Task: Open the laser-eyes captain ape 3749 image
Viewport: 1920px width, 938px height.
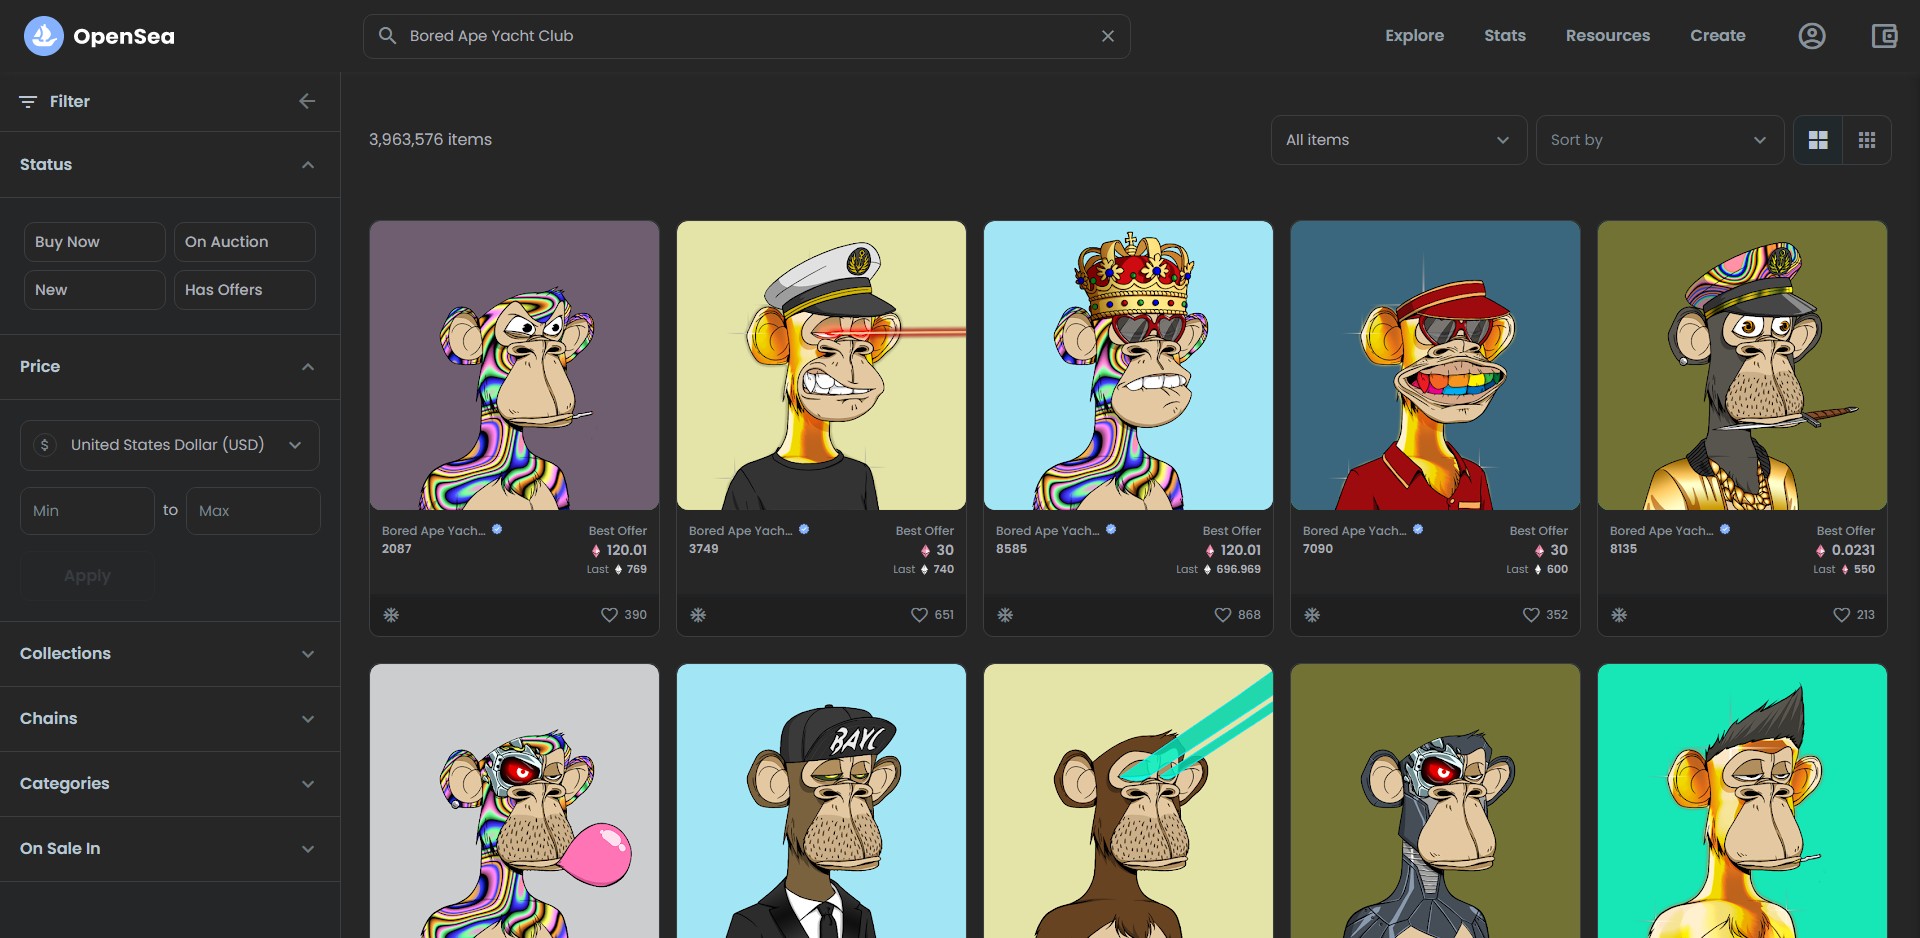Action: [x=821, y=366]
